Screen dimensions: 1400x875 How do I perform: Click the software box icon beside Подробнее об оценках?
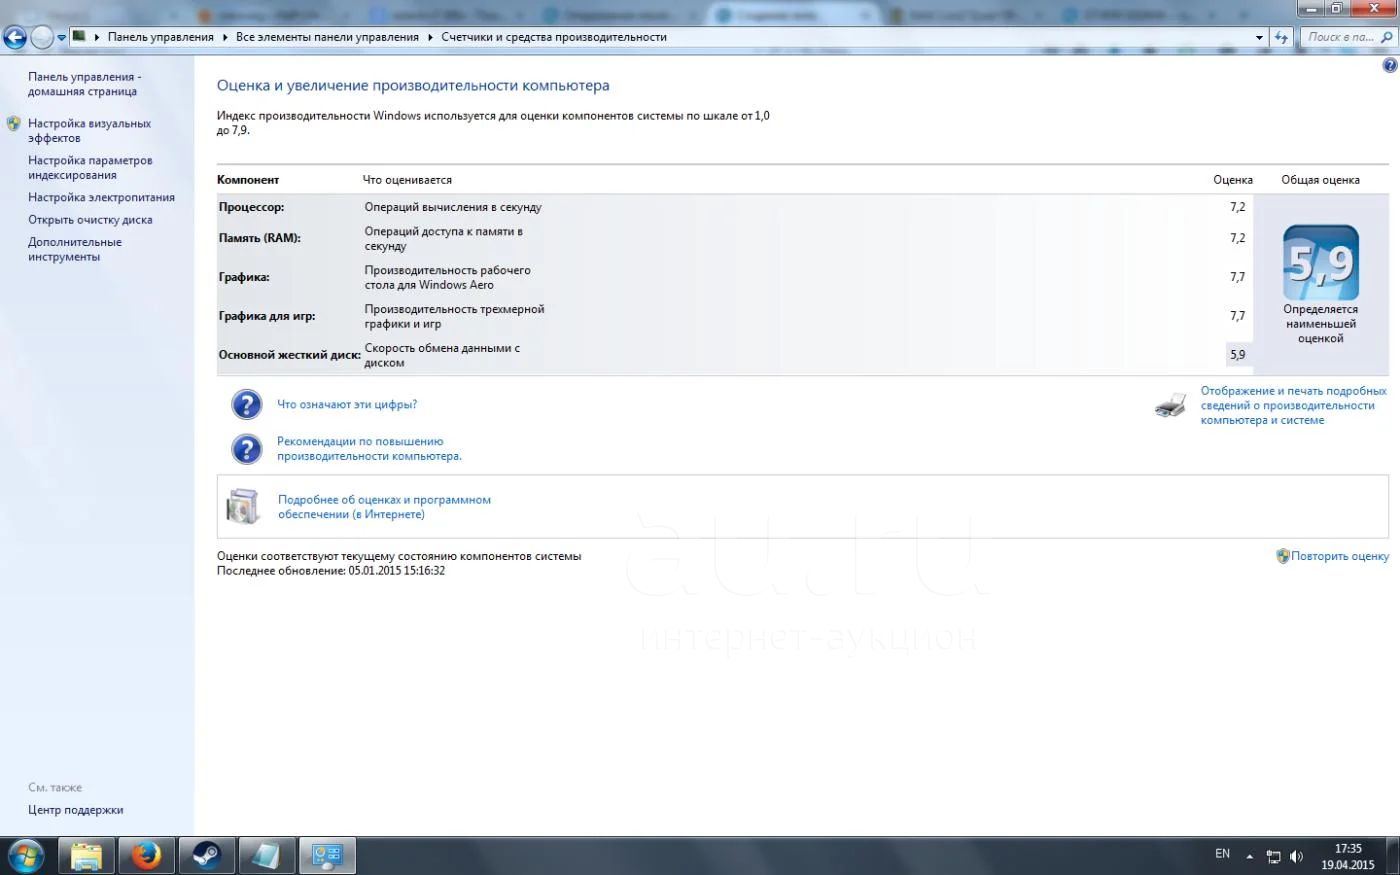point(242,507)
